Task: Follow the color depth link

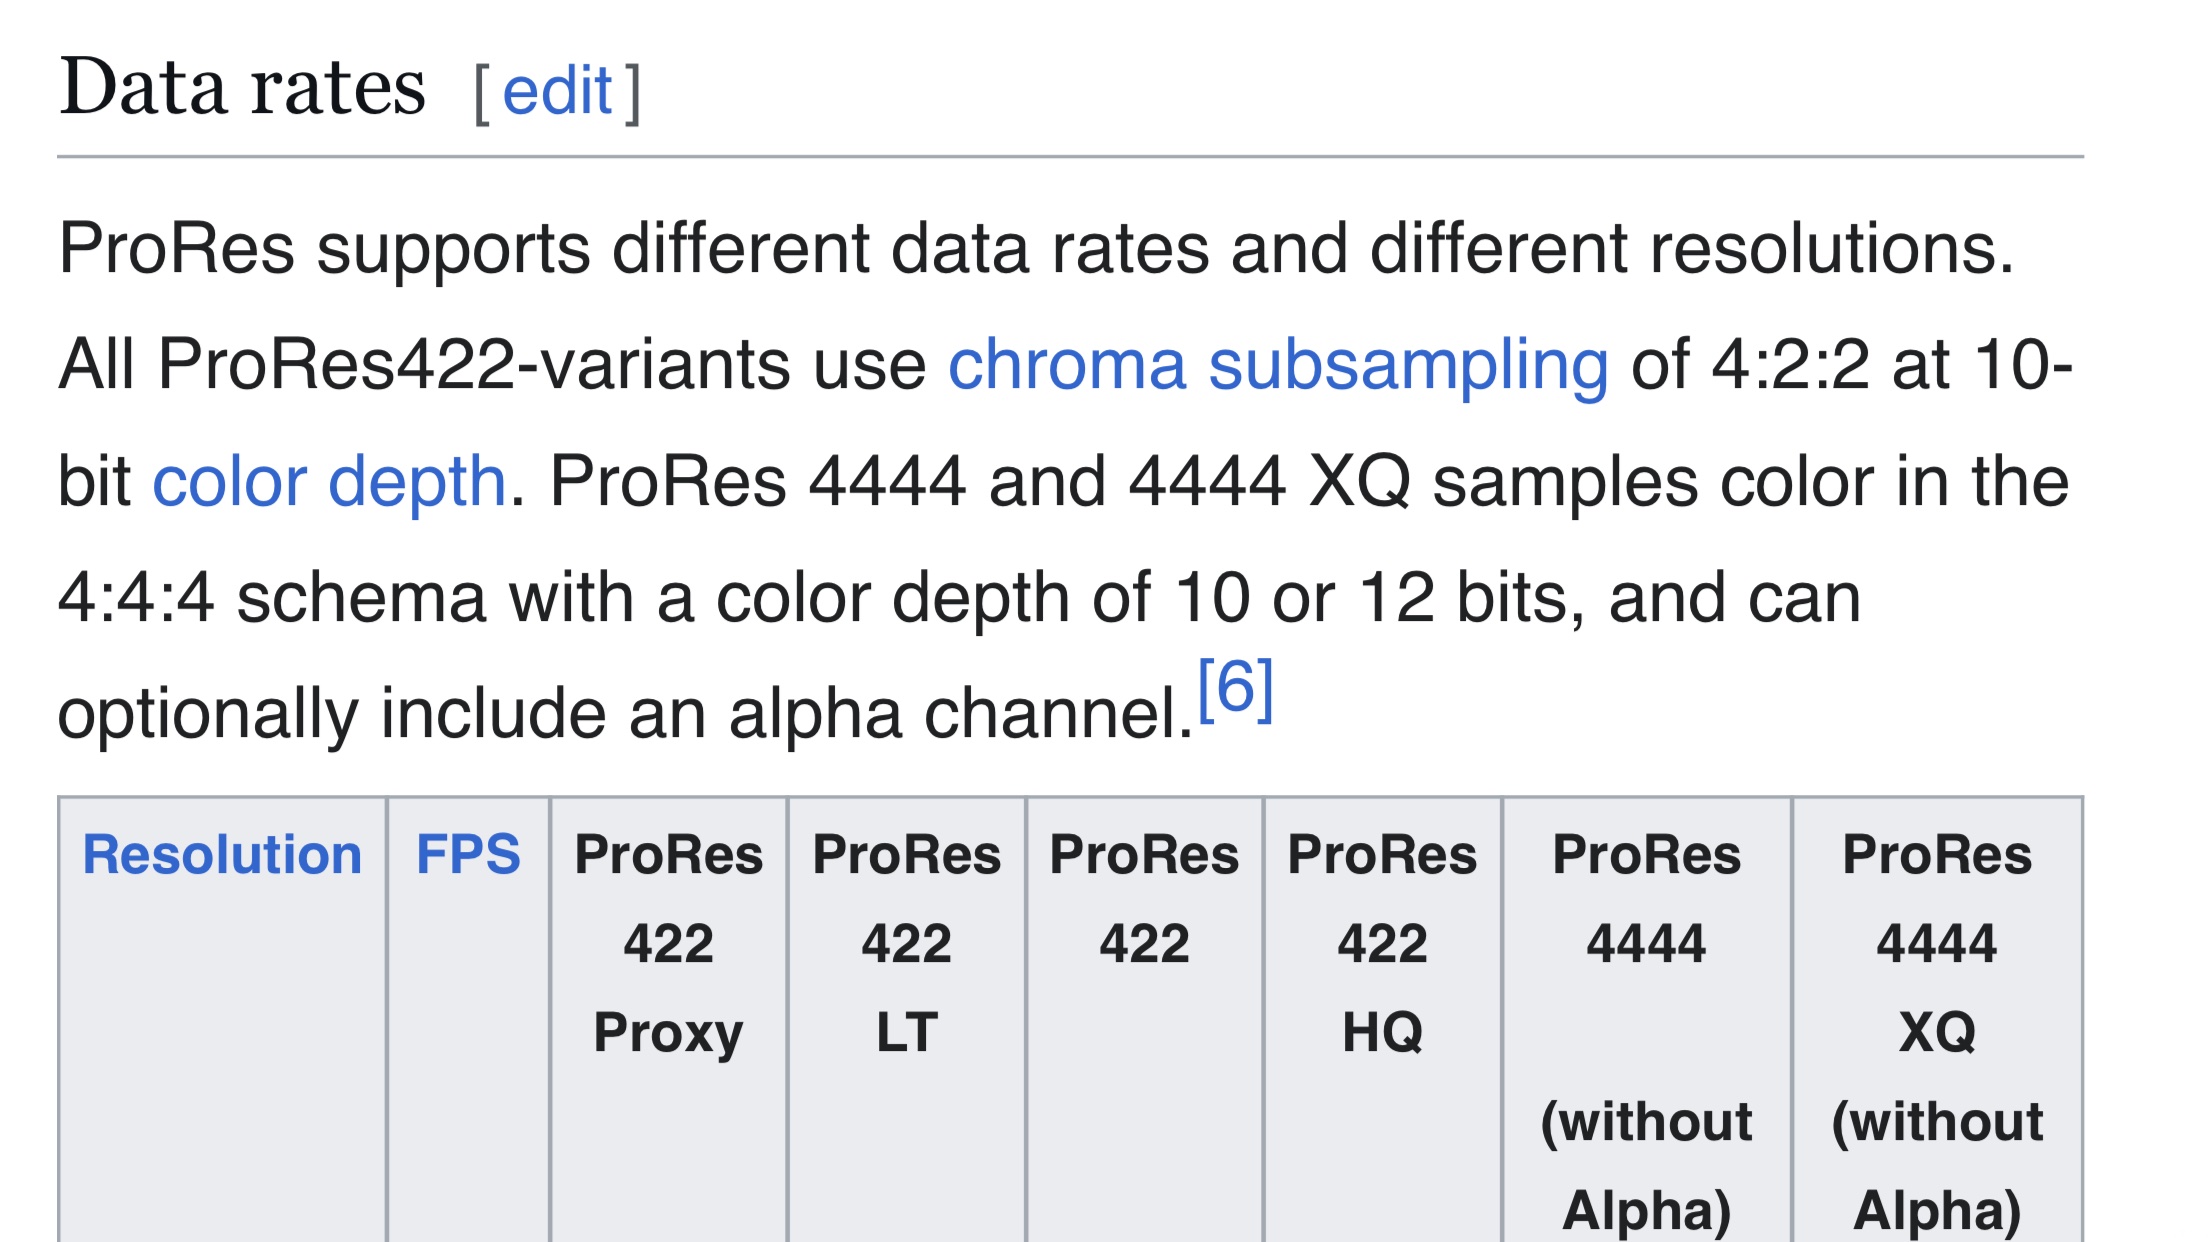Action: pos(329,481)
